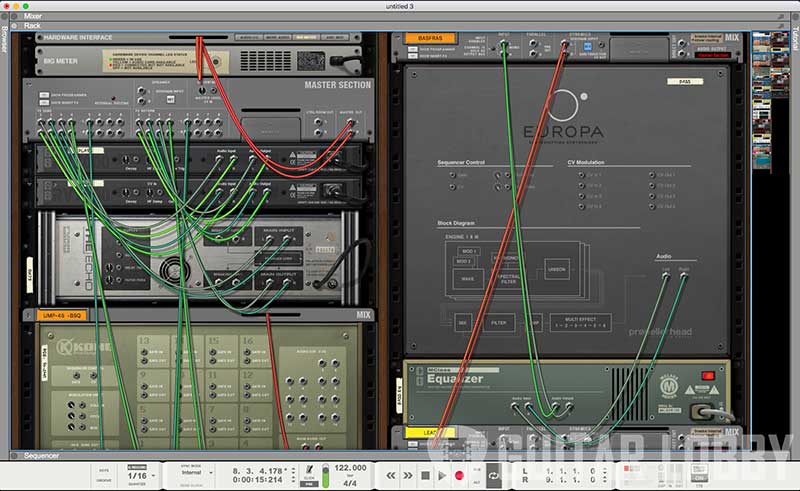Click the Europa Audio right output jack
Viewport: 800px width, 491px height.
684,276
